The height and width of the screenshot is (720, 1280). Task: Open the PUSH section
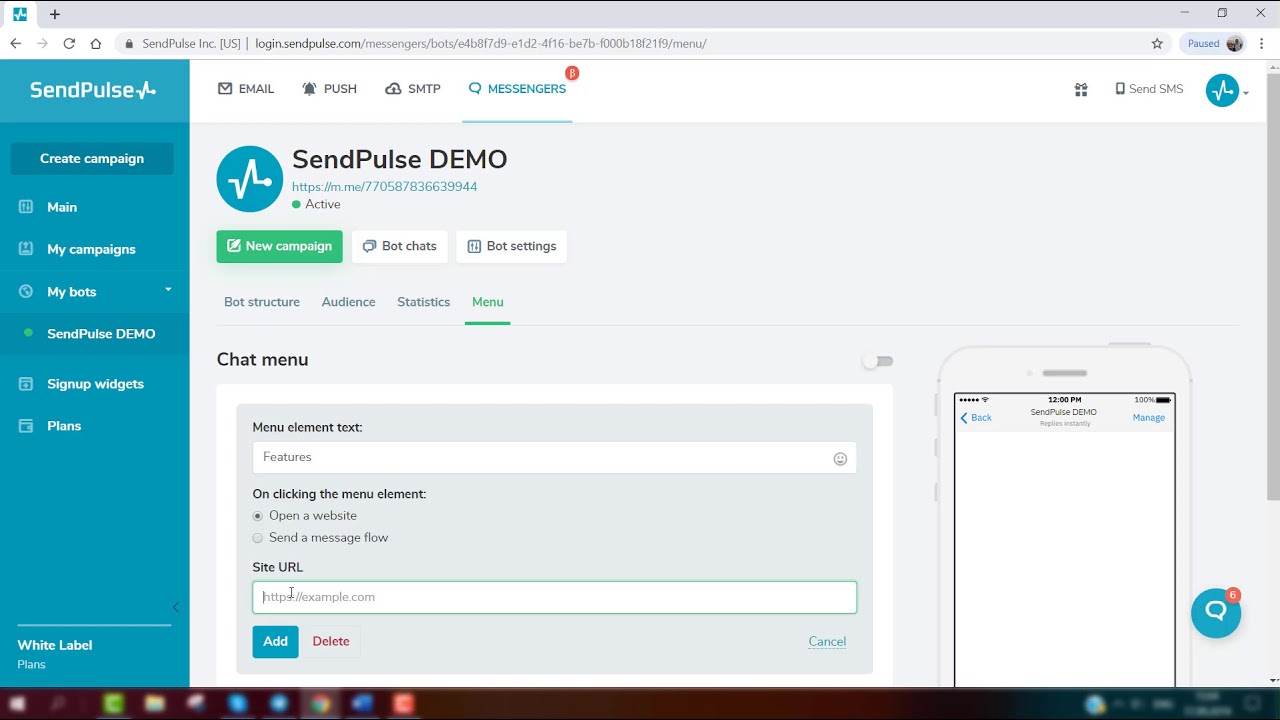coord(329,89)
